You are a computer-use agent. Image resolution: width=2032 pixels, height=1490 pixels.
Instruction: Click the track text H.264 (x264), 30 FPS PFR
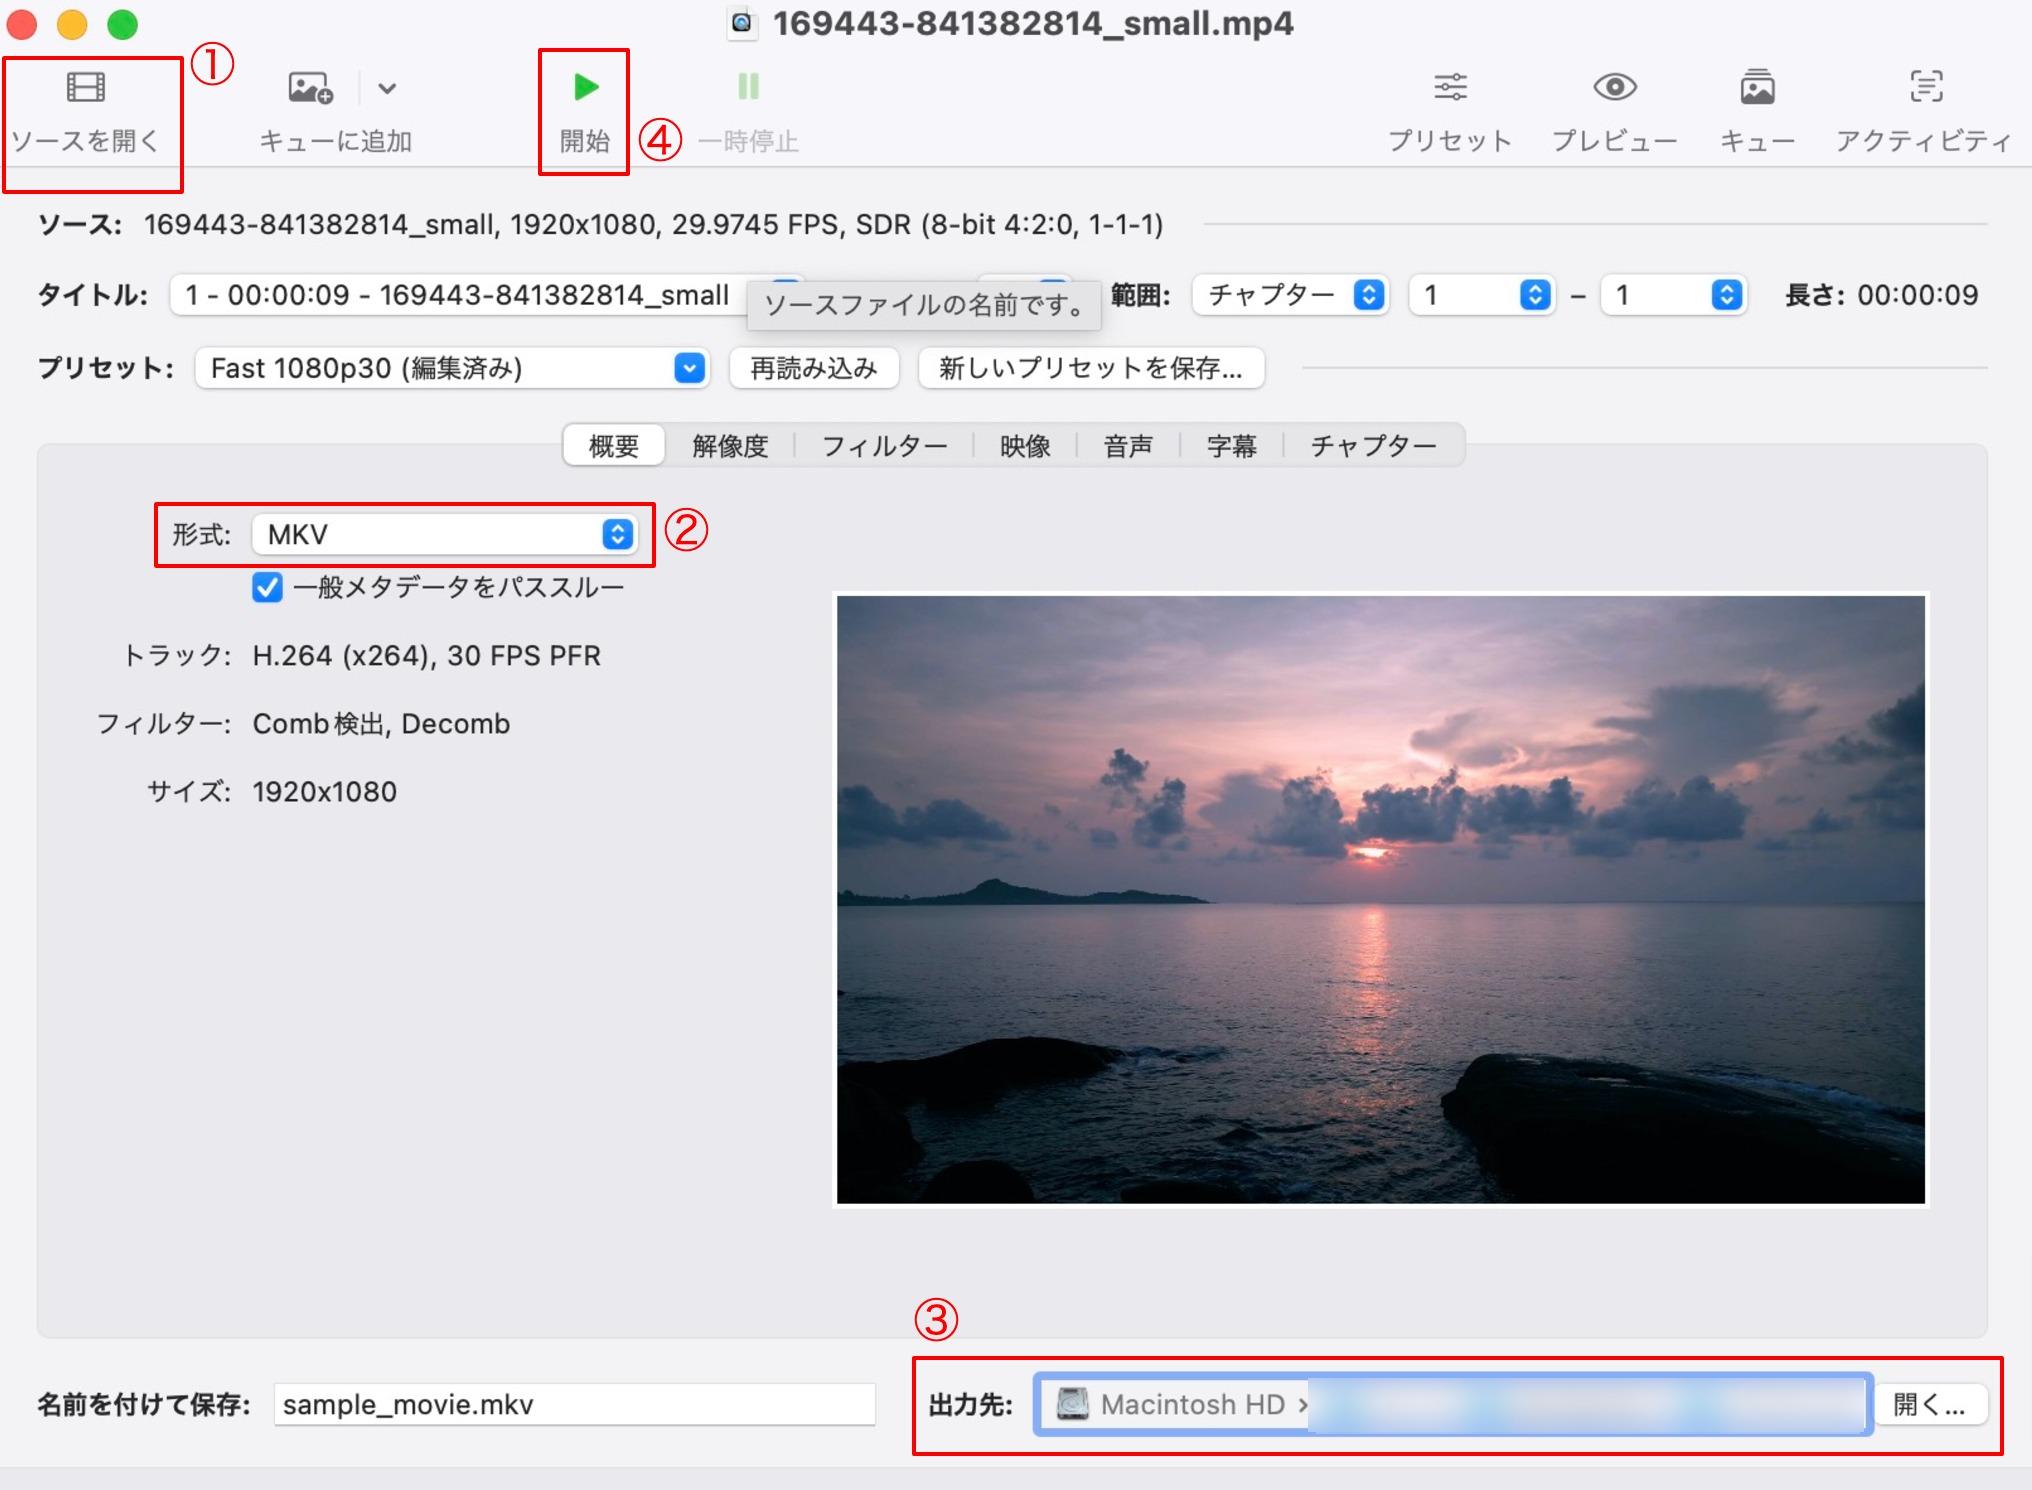click(427, 656)
